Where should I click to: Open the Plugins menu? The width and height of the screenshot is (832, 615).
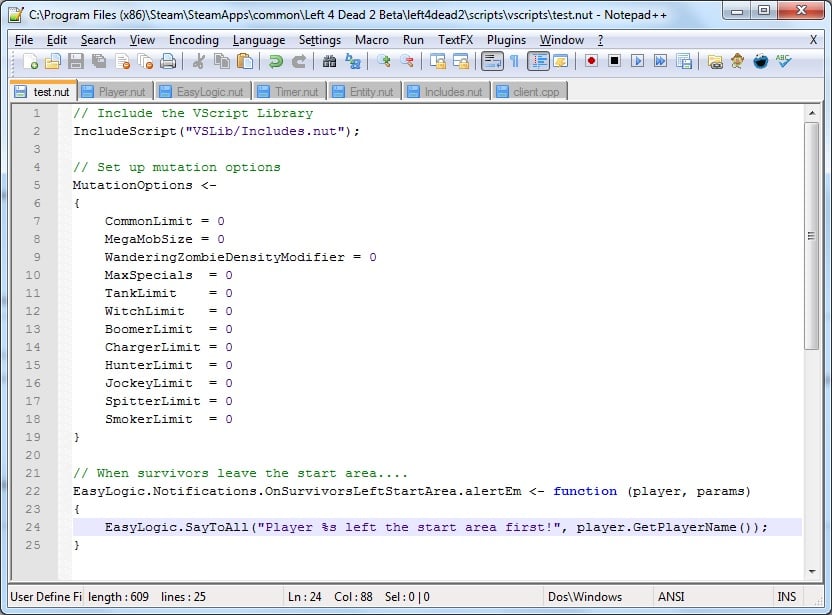point(506,40)
